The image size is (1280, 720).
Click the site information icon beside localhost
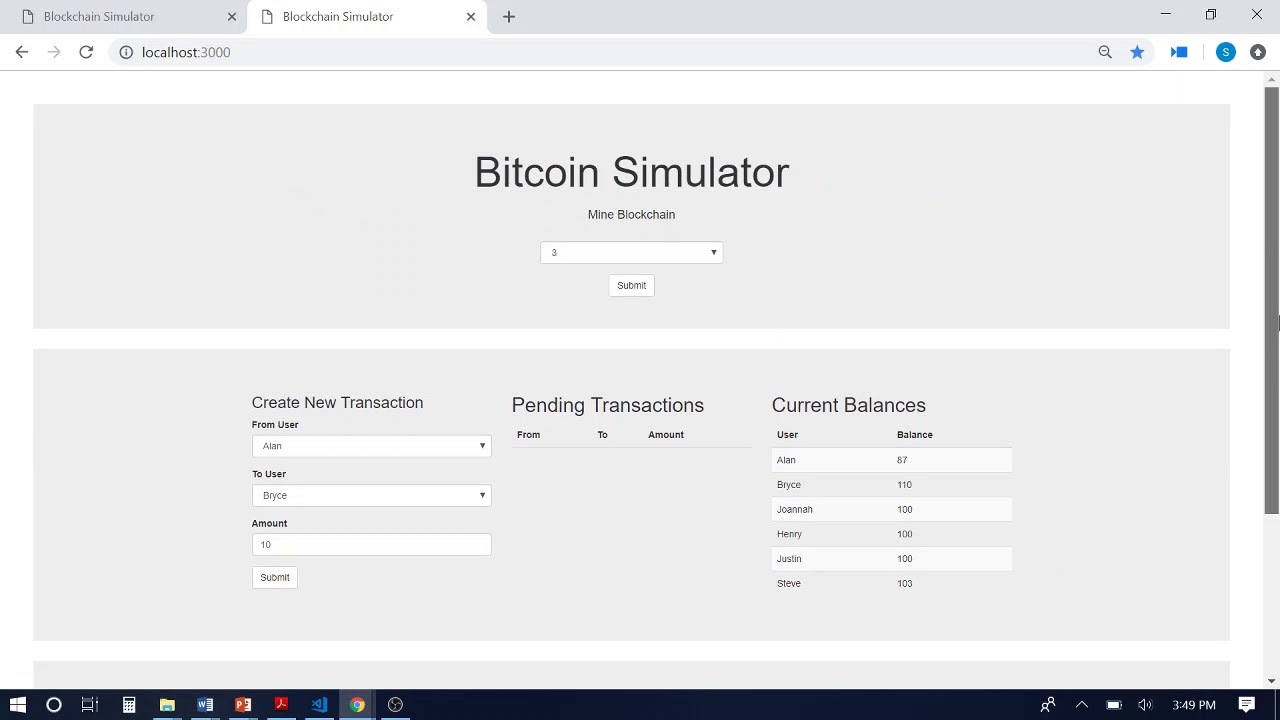126,52
